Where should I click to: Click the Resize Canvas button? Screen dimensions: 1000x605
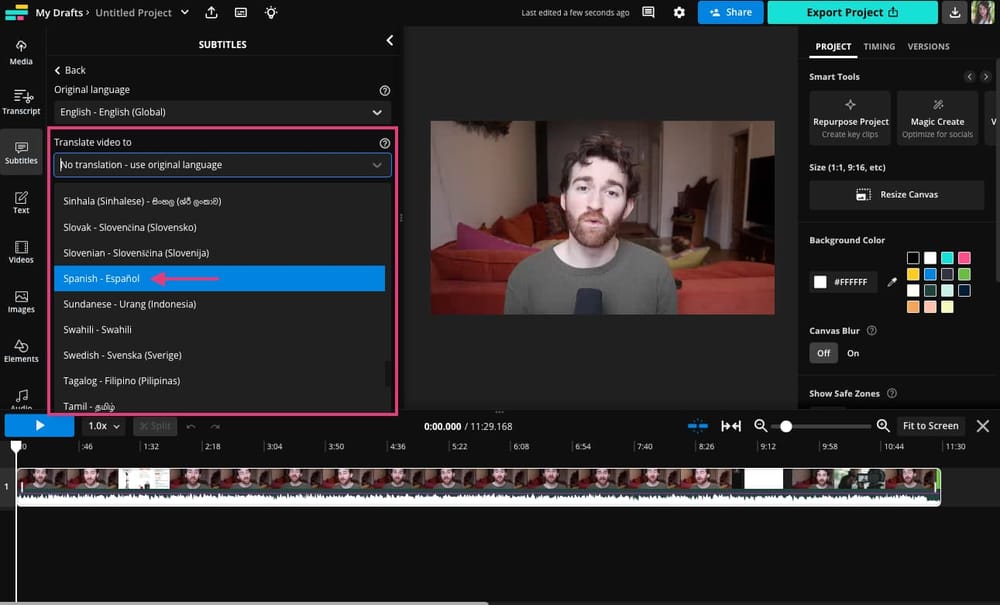[x=896, y=195]
